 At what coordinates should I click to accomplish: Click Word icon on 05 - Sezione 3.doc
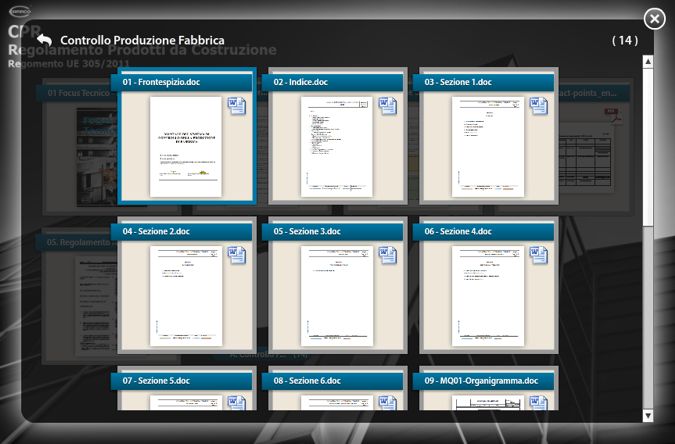tap(388, 256)
